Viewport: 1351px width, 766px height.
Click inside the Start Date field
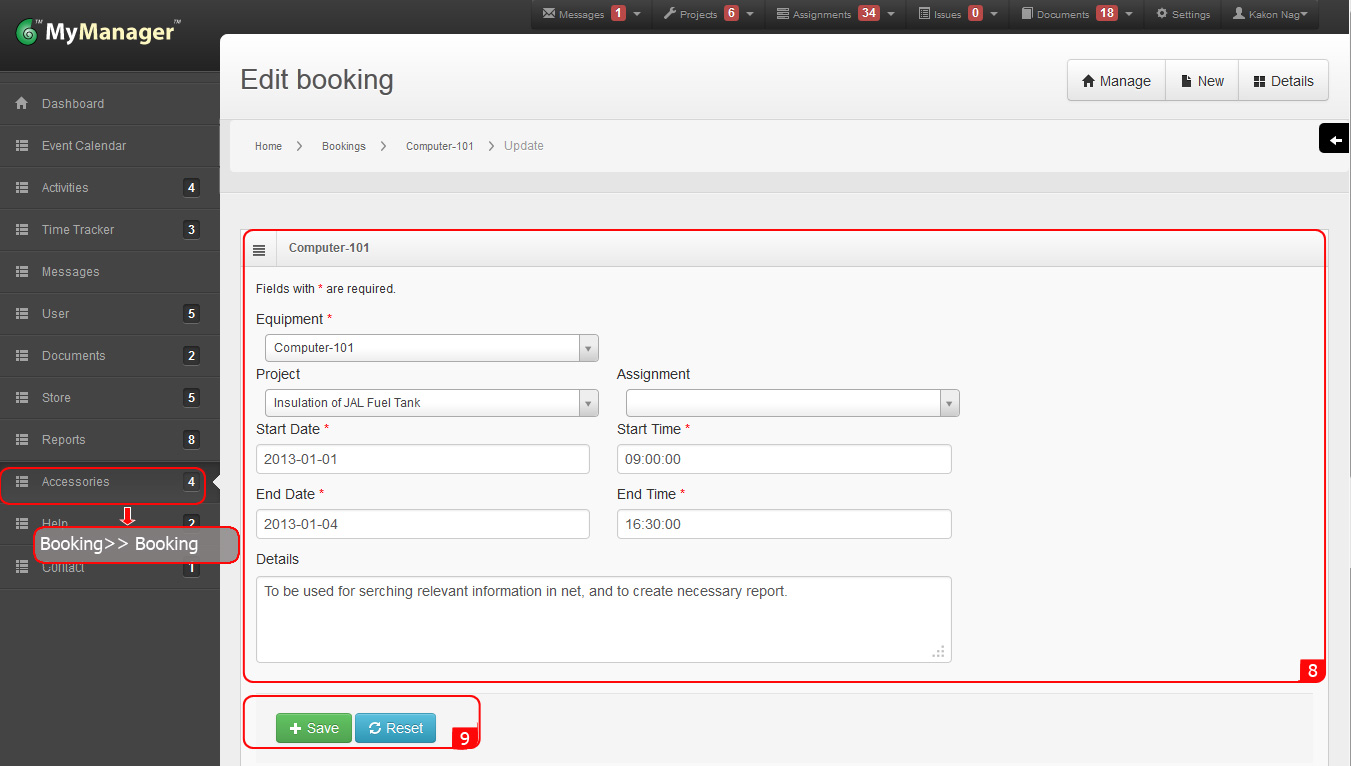point(422,459)
